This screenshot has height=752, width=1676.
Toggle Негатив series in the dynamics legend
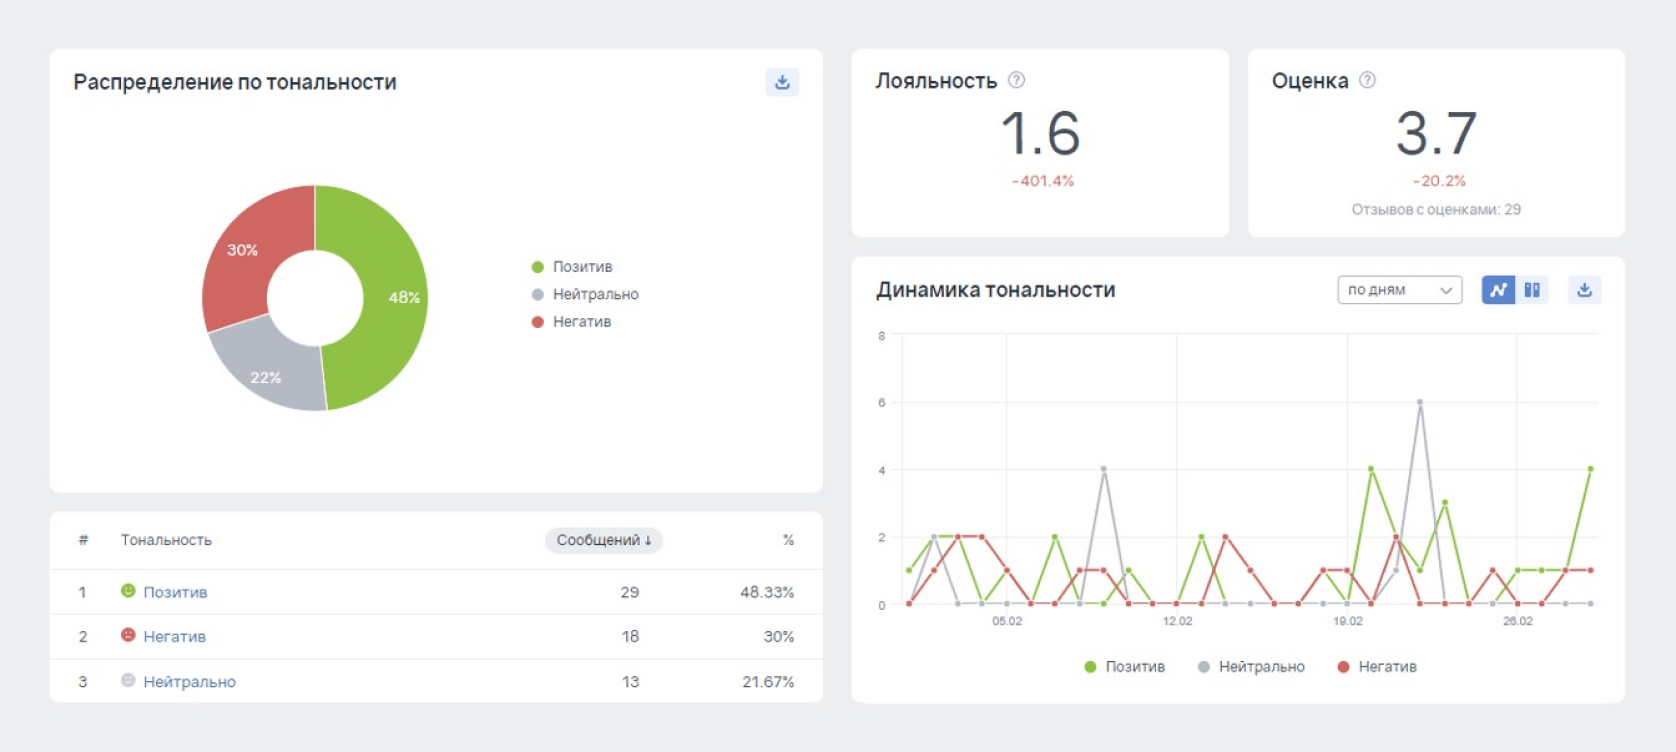(x=1377, y=667)
